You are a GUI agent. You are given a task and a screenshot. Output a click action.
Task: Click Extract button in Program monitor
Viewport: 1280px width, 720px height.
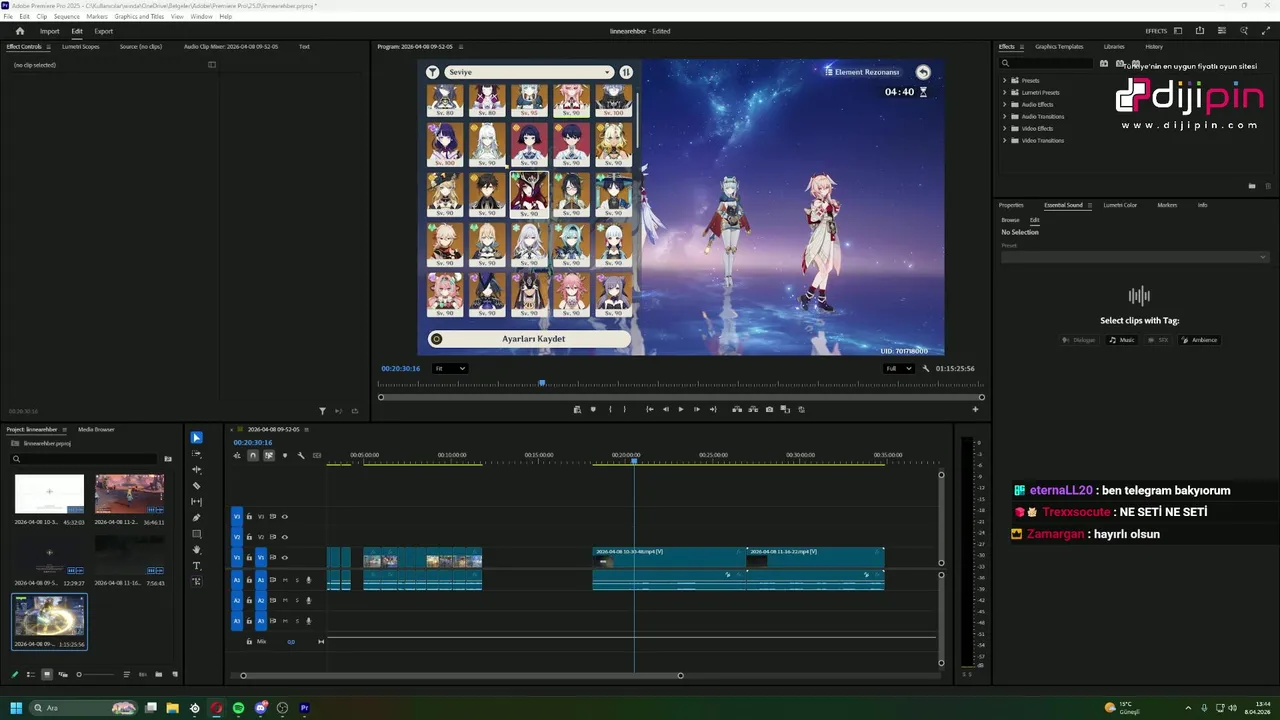tap(753, 409)
